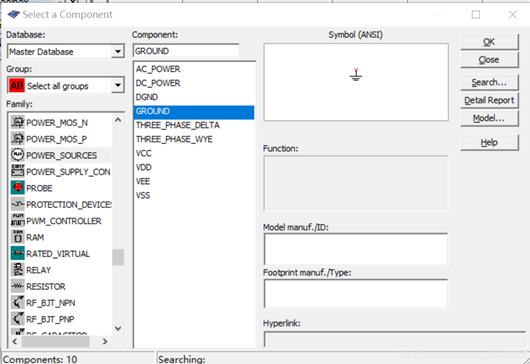Select the POWER_MOS_P family icon
Viewport: 530px width, 364px height.
coord(18,139)
